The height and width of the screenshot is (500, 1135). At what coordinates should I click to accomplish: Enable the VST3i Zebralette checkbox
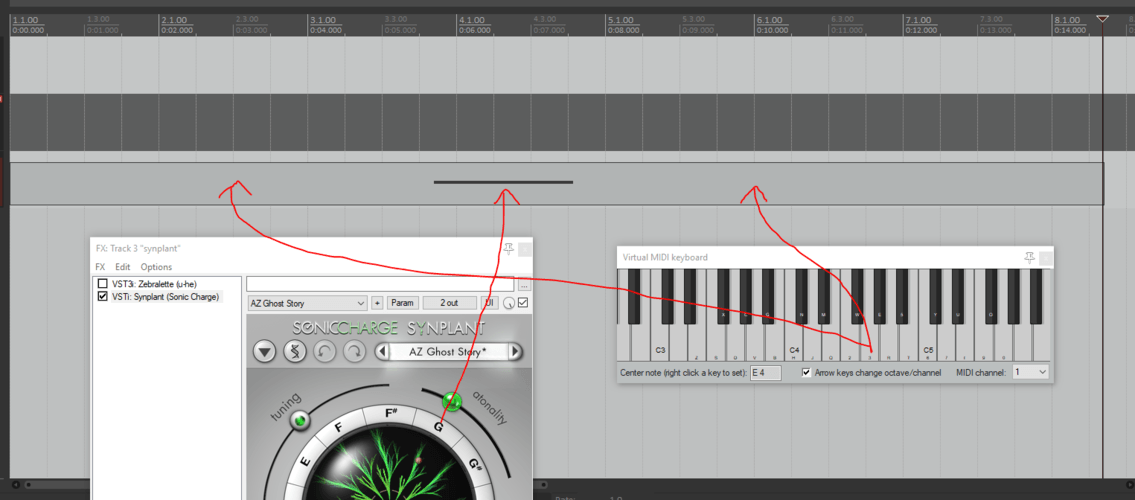[103, 284]
